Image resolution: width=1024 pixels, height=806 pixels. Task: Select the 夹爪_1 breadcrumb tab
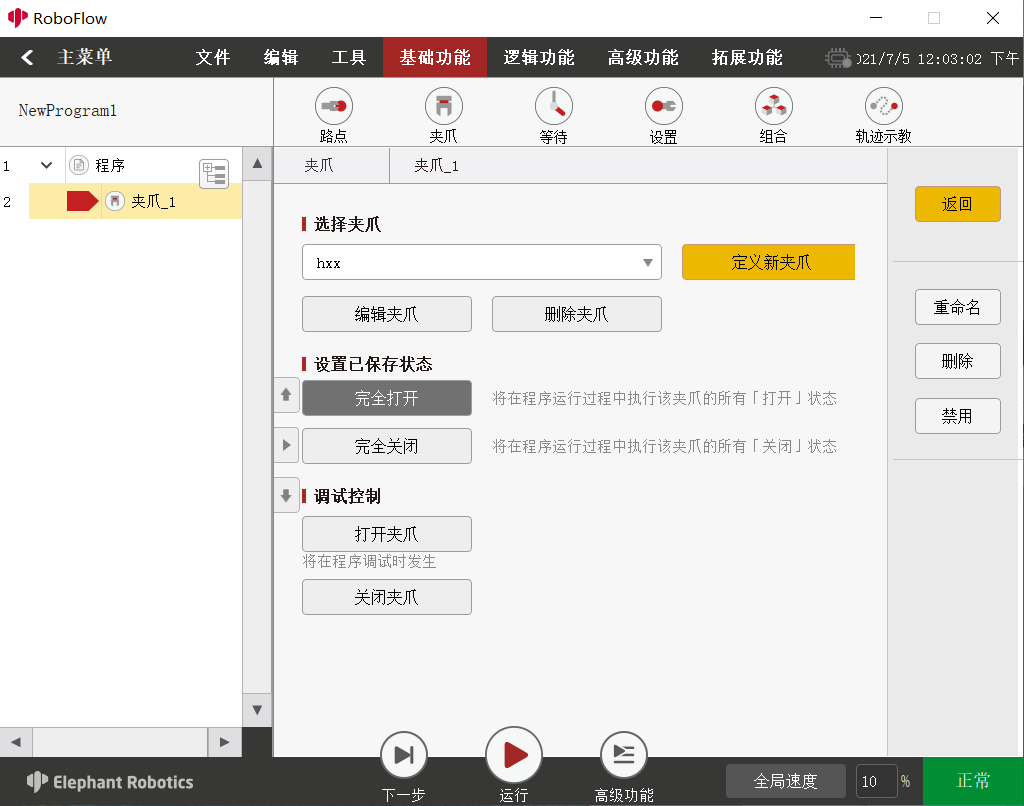click(436, 166)
